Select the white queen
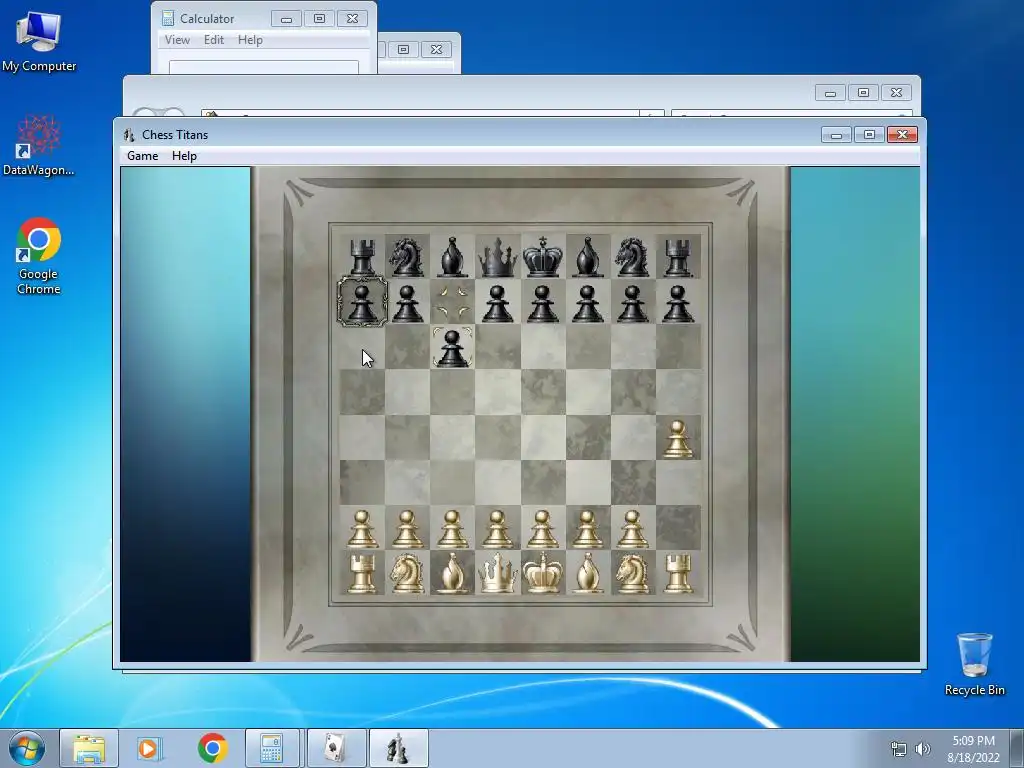This screenshot has height=768, width=1024. [498, 574]
